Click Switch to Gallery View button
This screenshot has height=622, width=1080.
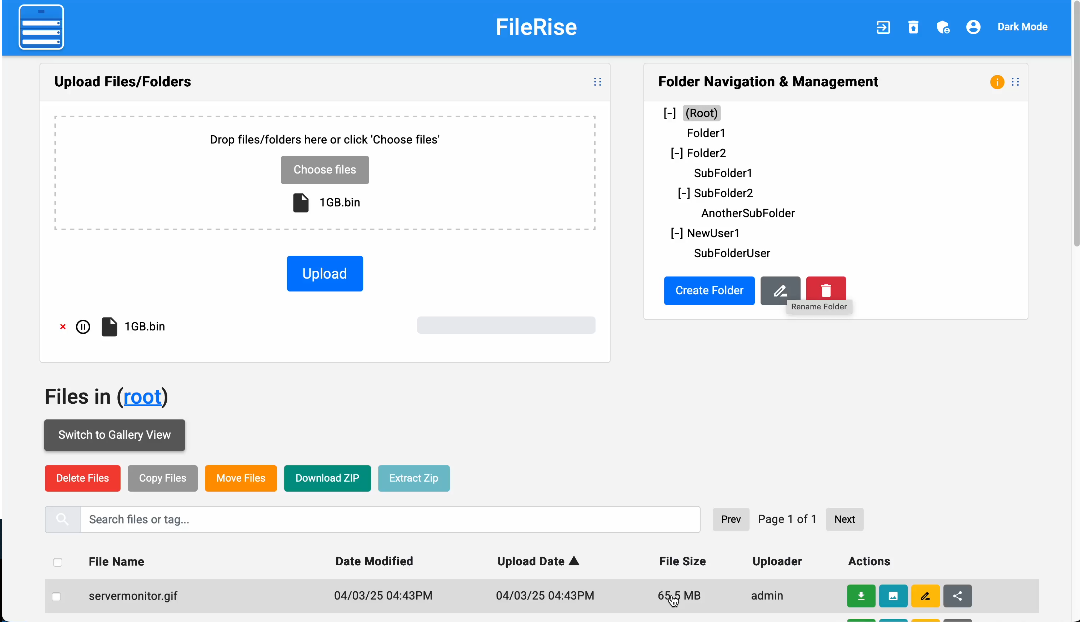click(x=114, y=435)
